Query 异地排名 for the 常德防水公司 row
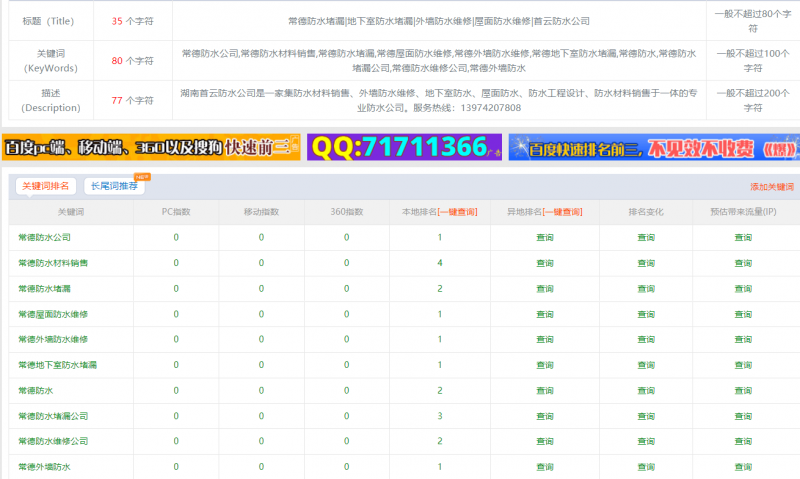This screenshot has width=800, height=479. pos(544,238)
